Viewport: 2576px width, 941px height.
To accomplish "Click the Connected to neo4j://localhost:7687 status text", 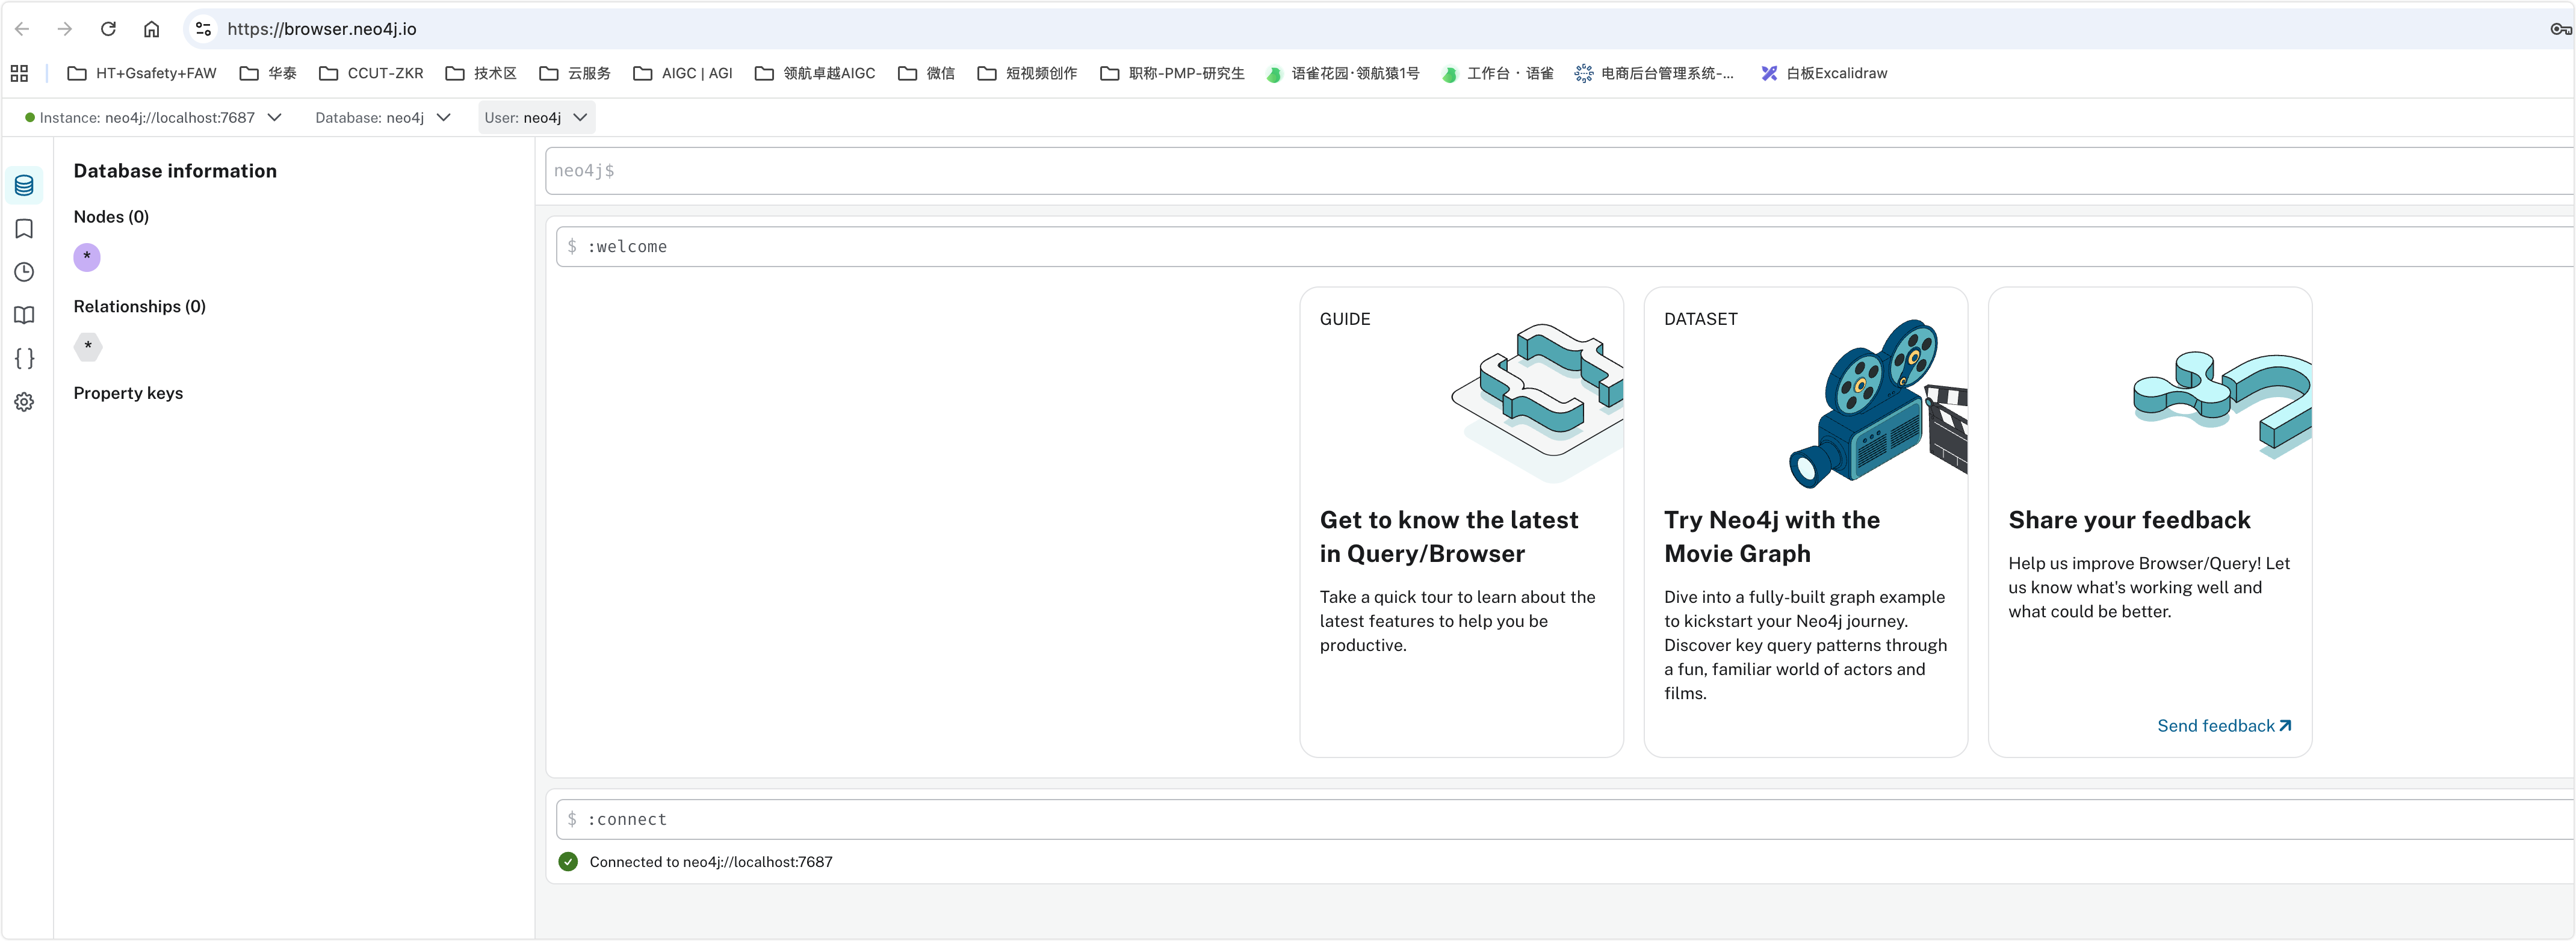I will pyautogui.click(x=711, y=862).
